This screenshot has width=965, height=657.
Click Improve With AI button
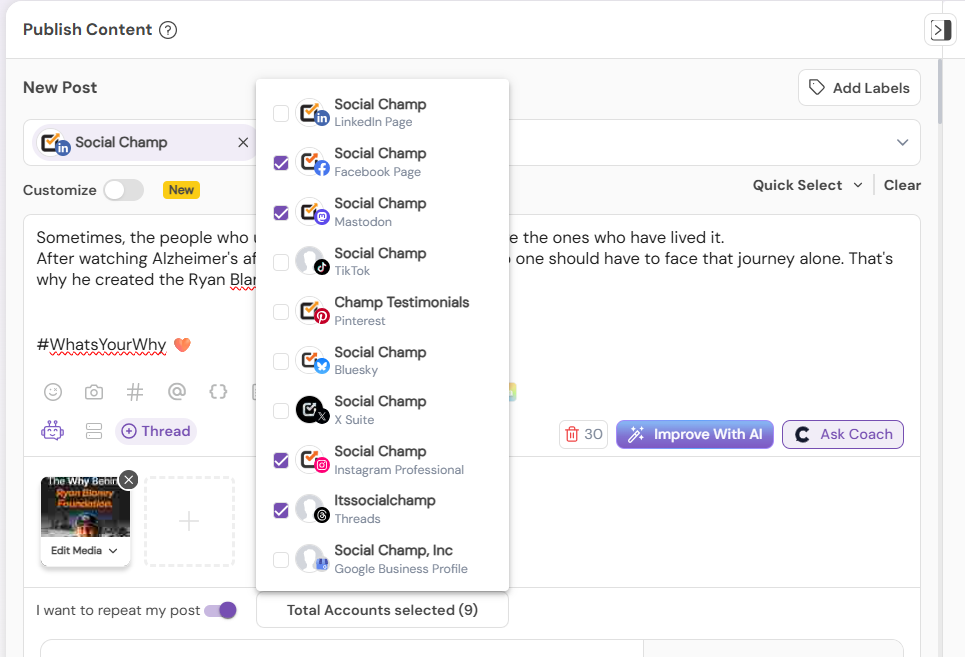[x=694, y=434]
